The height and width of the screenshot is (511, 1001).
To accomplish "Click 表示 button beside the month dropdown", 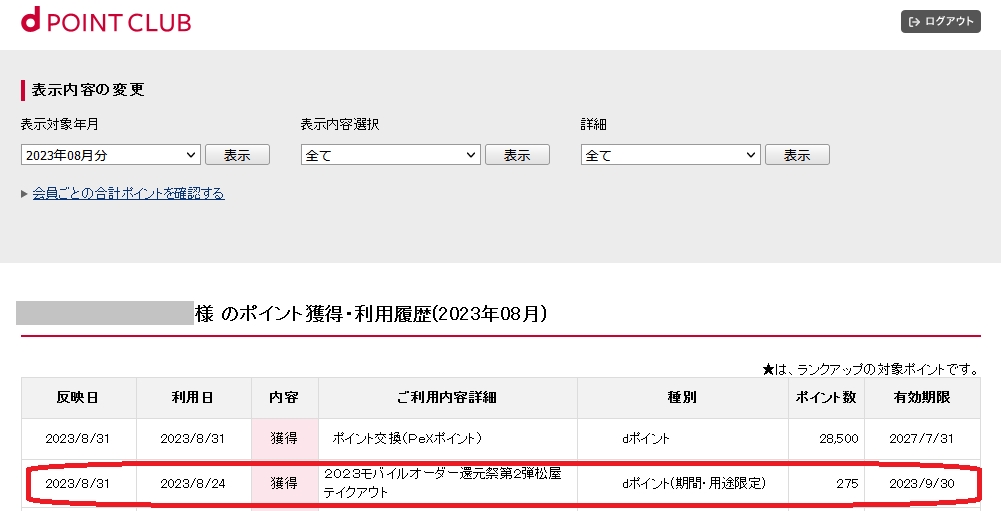I will (237, 155).
